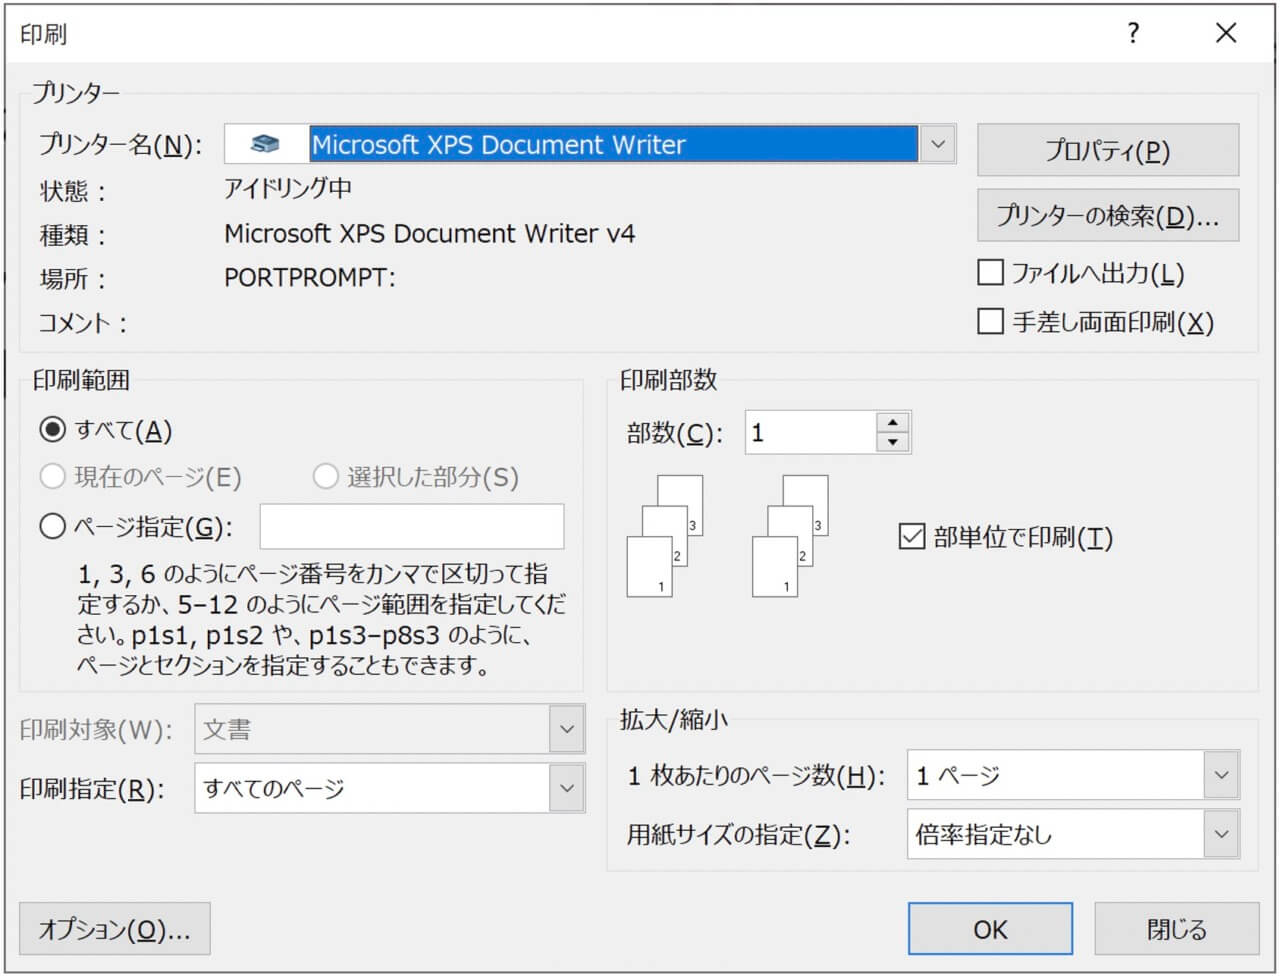
Task: Select 現在のページ(E) radio button
Action: 52,477
